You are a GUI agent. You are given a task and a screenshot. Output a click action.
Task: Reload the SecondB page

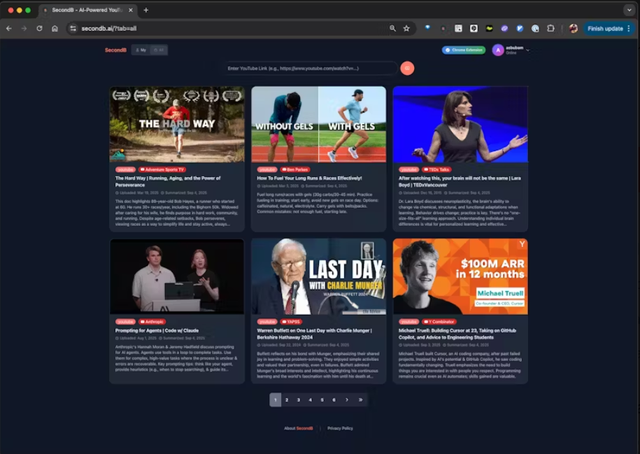[x=39, y=29]
